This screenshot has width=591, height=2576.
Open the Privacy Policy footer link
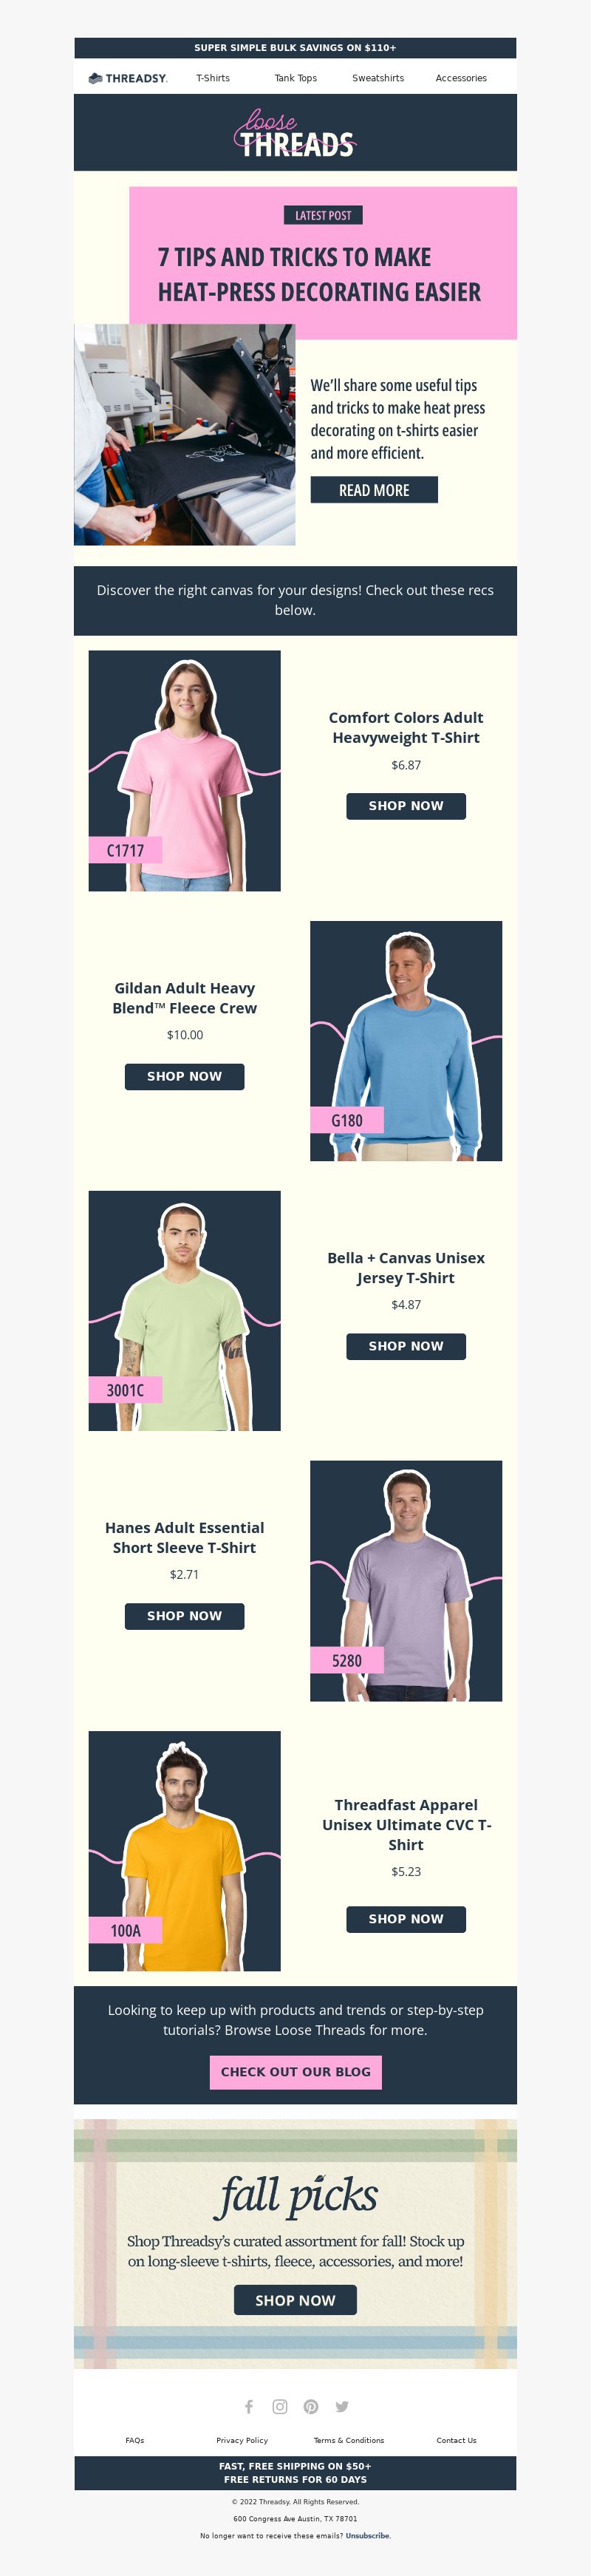tap(242, 2440)
